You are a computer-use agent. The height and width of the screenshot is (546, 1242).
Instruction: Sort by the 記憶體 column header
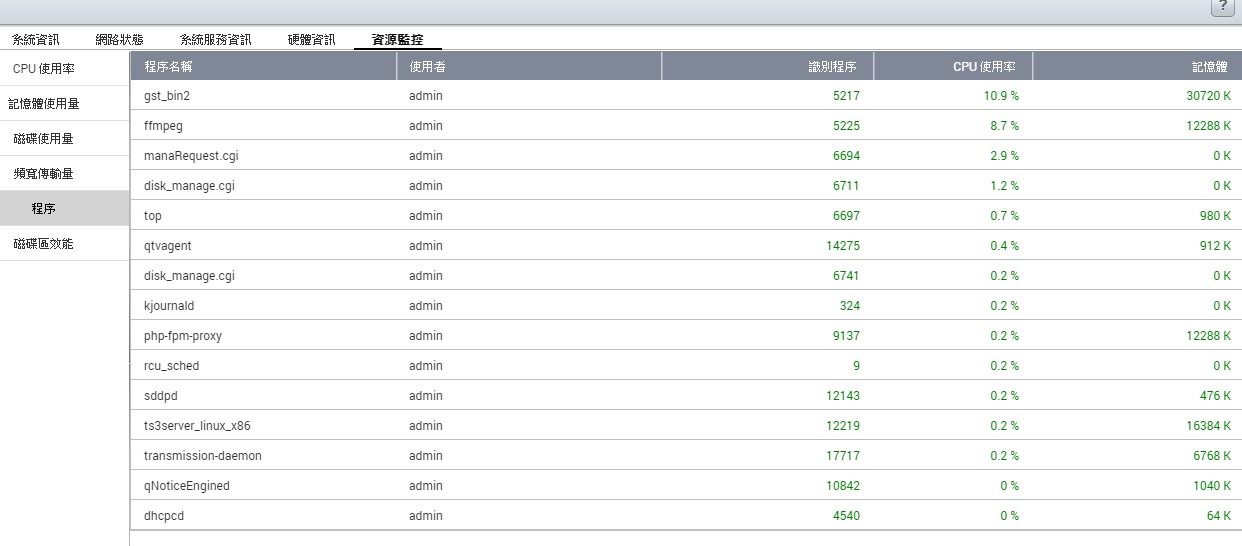tap(1137, 66)
